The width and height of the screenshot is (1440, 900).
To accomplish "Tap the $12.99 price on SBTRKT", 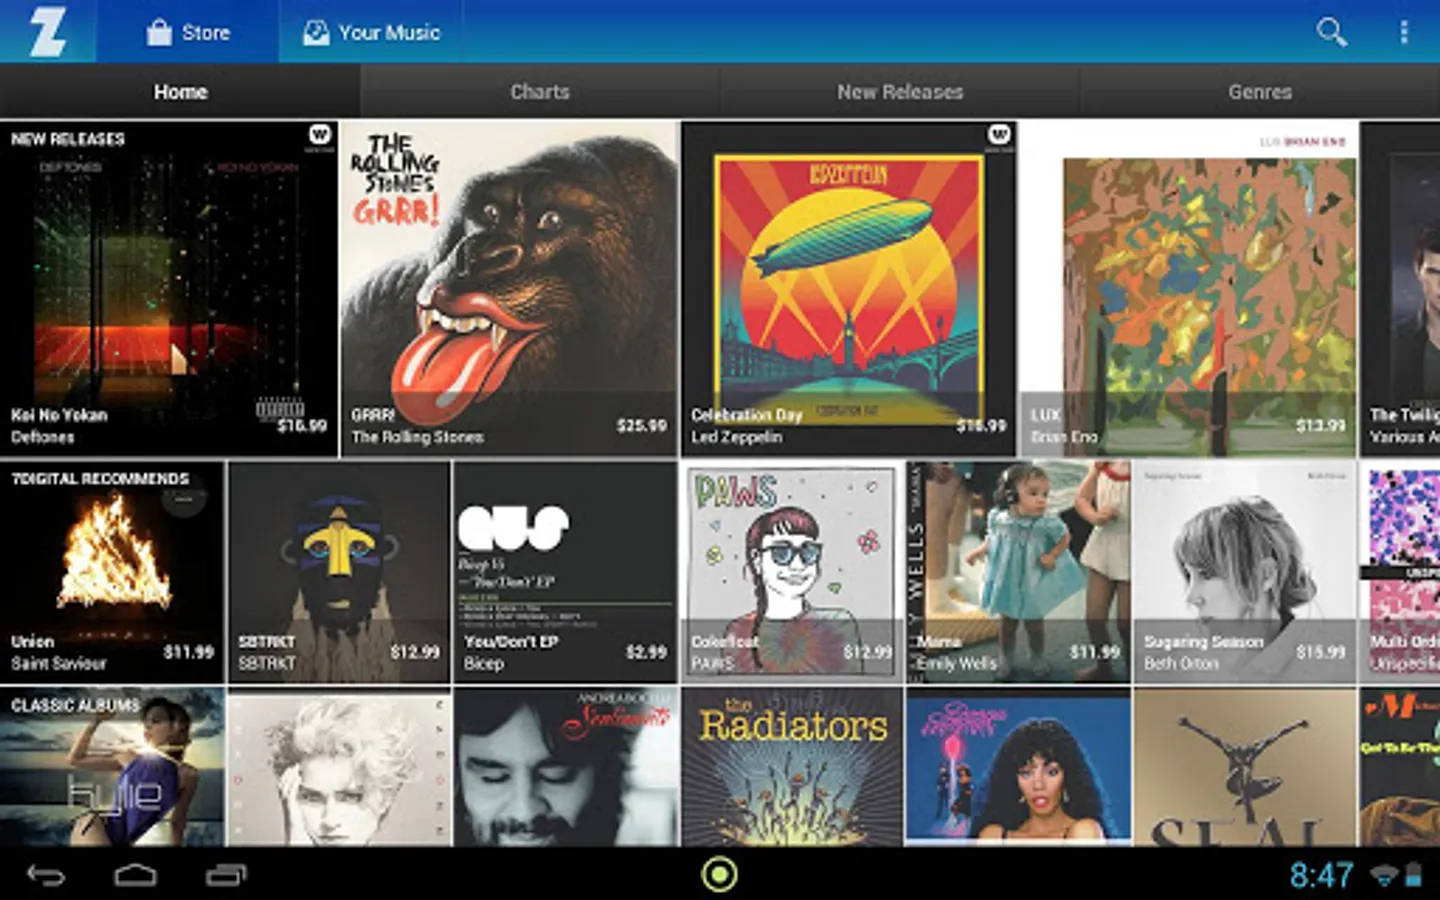I will pyautogui.click(x=415, y=652).
